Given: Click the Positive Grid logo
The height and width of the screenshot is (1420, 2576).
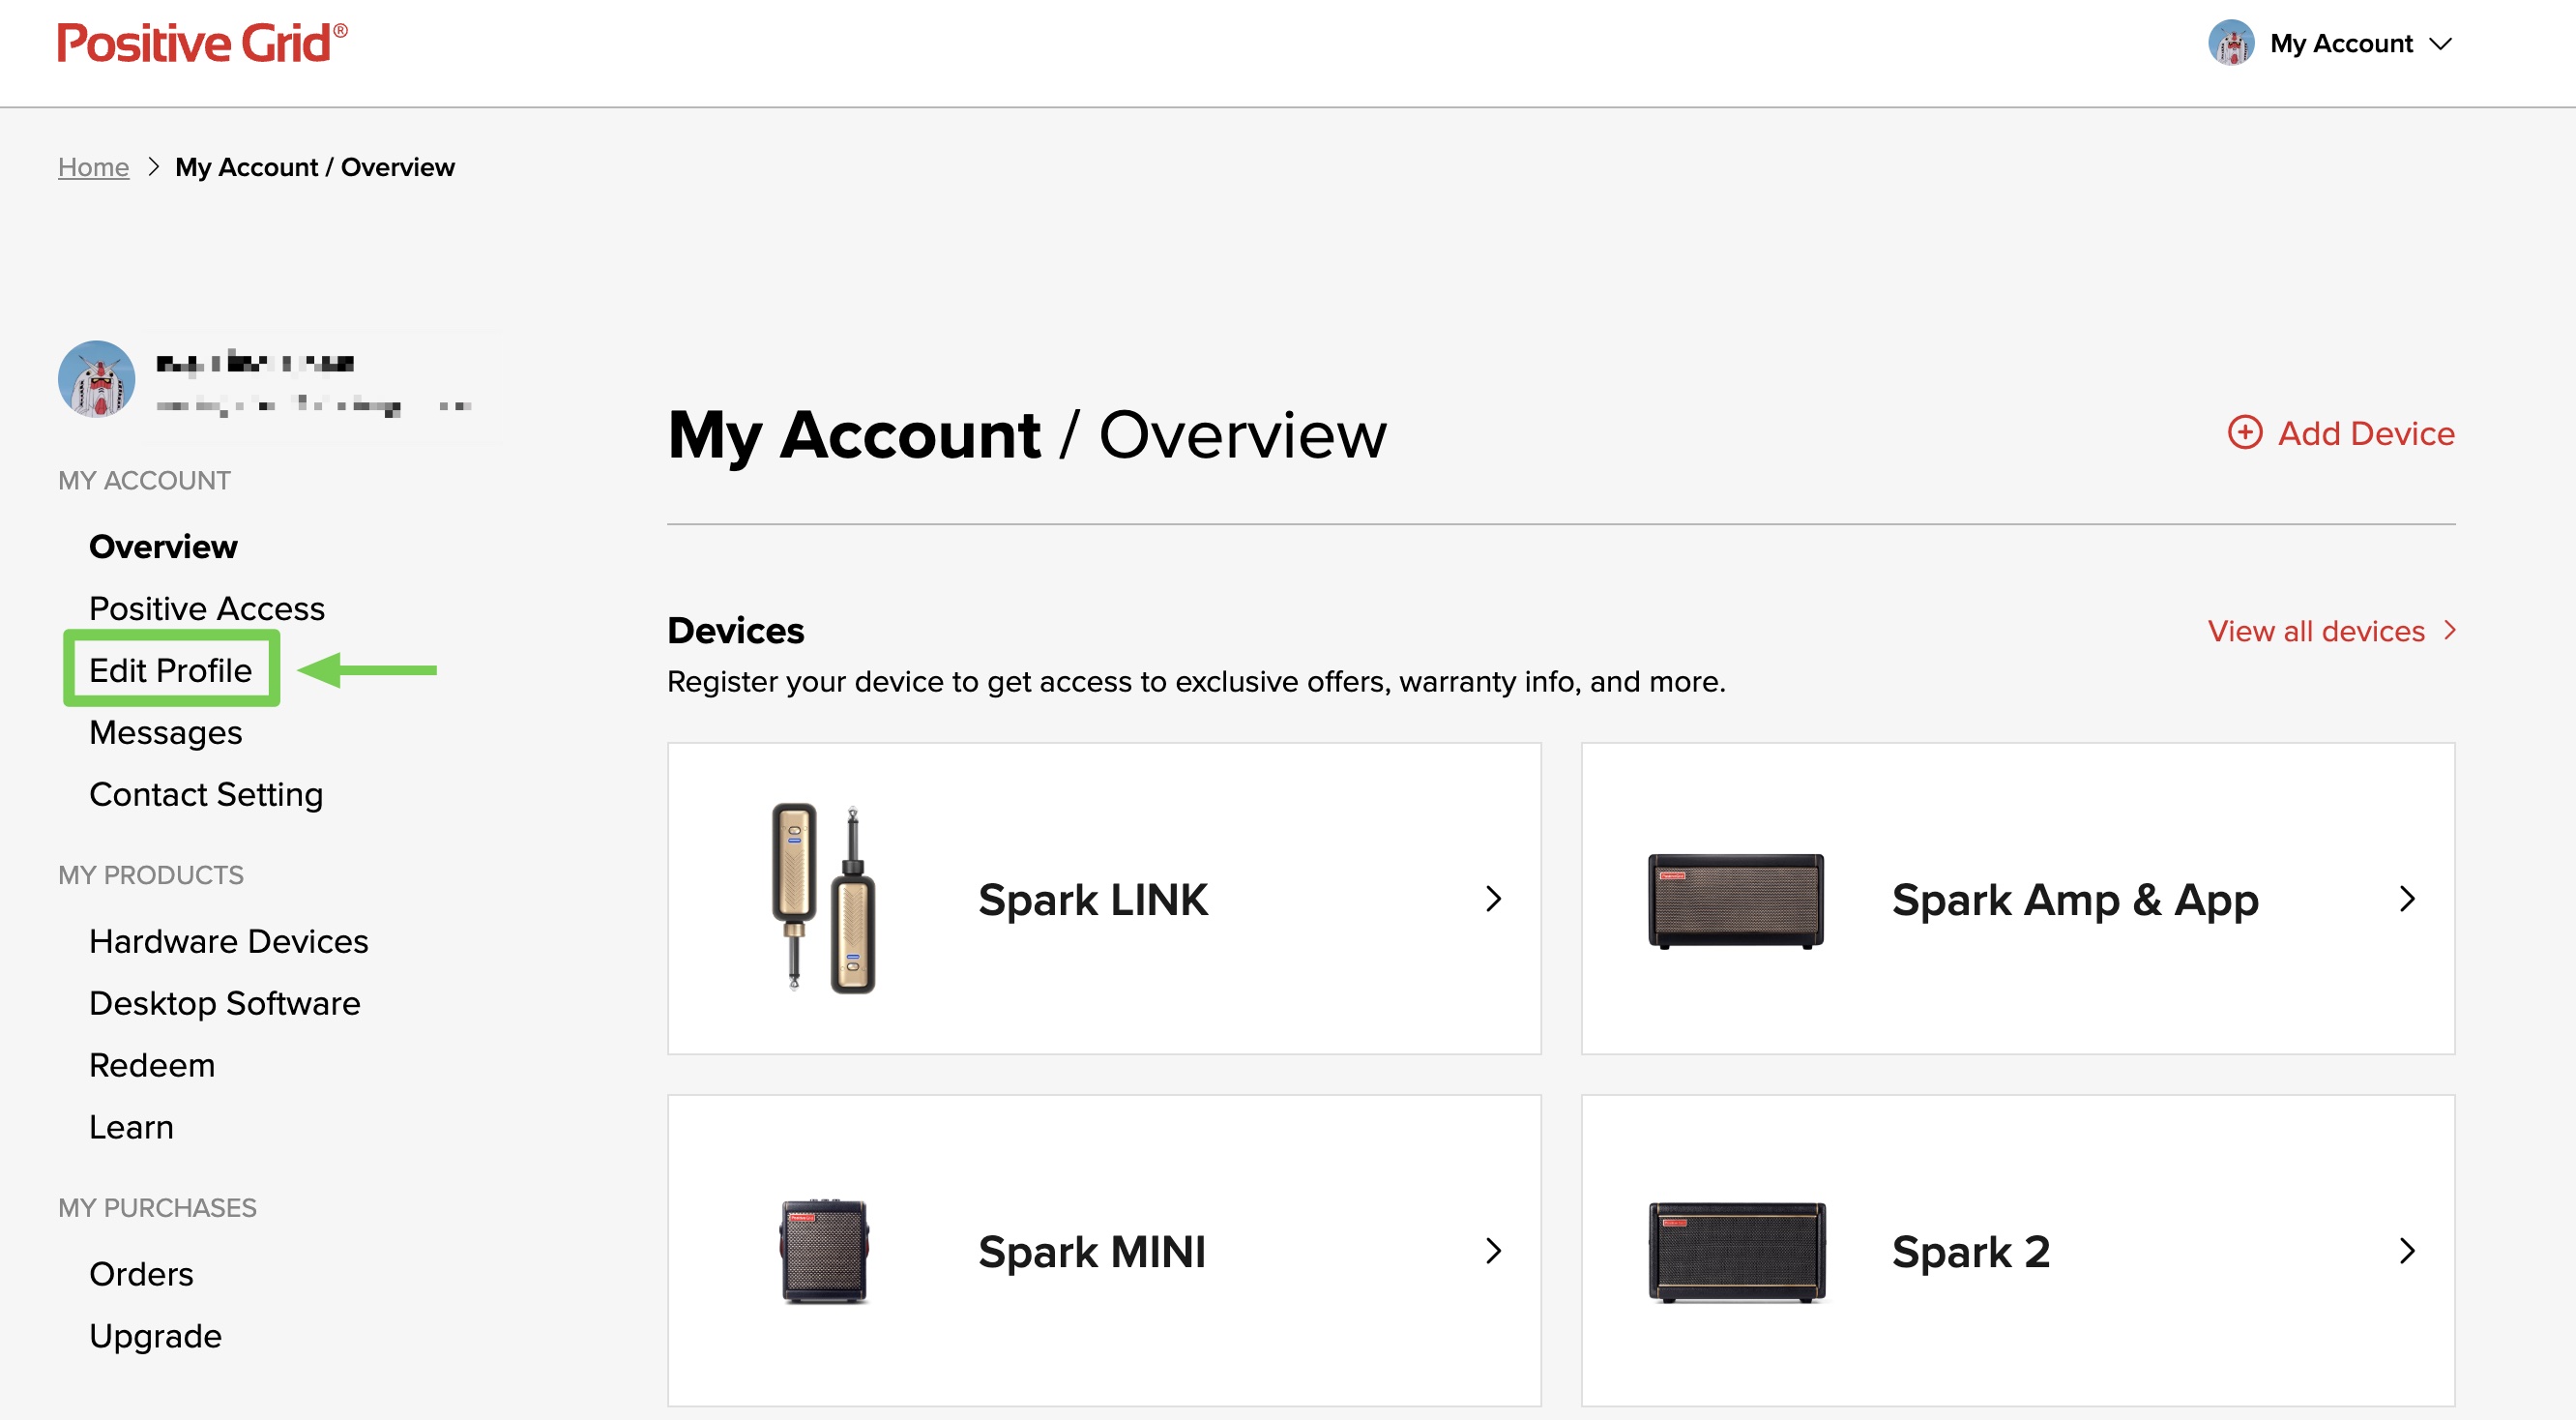Looking at the screenshot, I should coord(202,43).
